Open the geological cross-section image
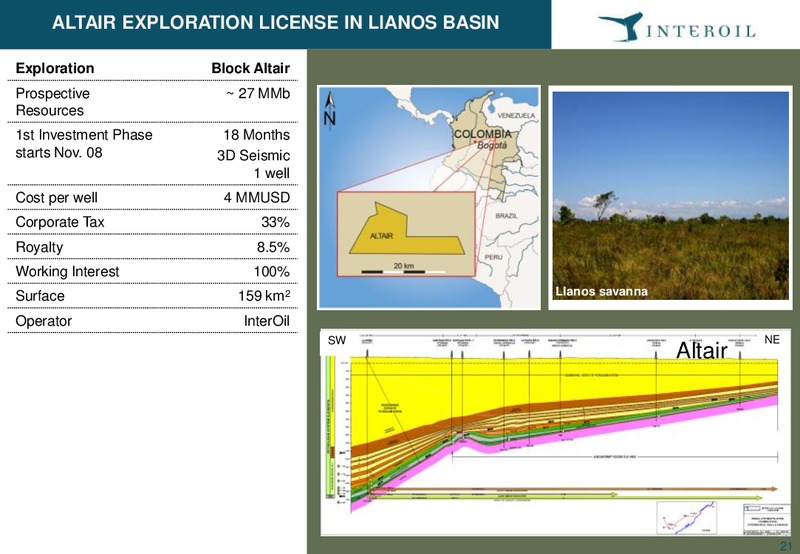The width and height of the screenshot is (800, 554). 556,433
